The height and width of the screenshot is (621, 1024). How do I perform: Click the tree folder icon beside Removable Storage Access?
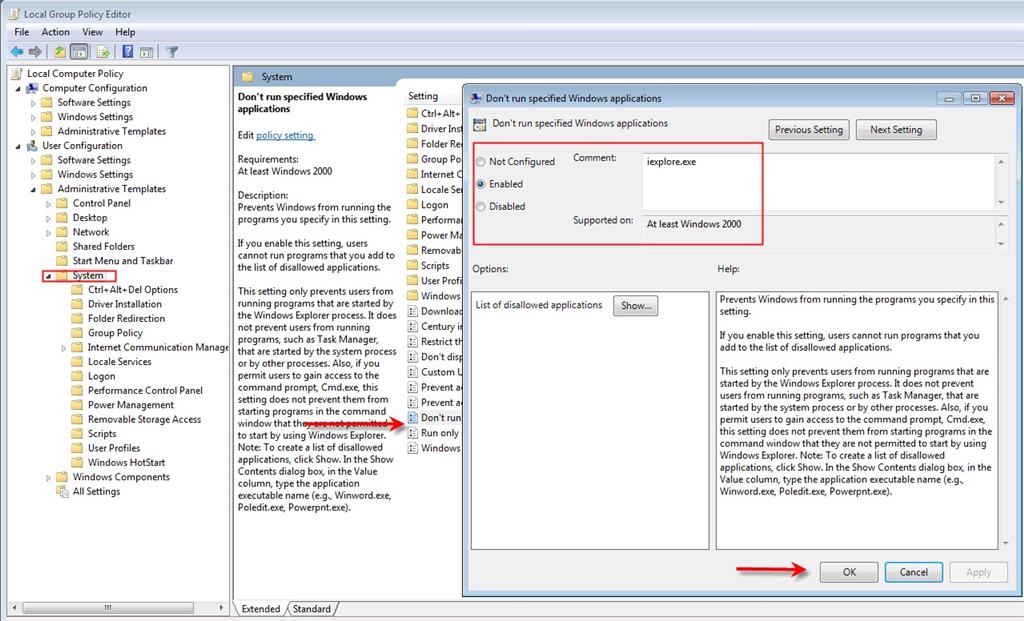point(77,419)
